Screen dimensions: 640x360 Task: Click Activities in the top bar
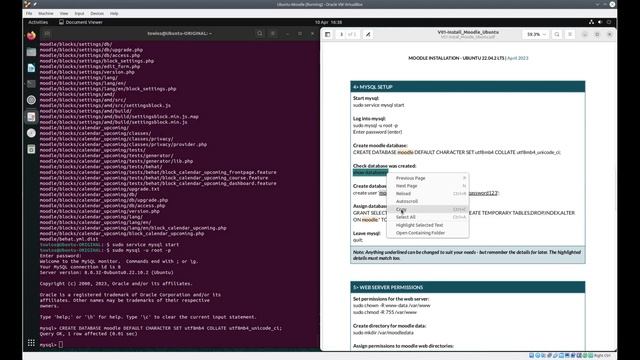(x=38, y=22)
